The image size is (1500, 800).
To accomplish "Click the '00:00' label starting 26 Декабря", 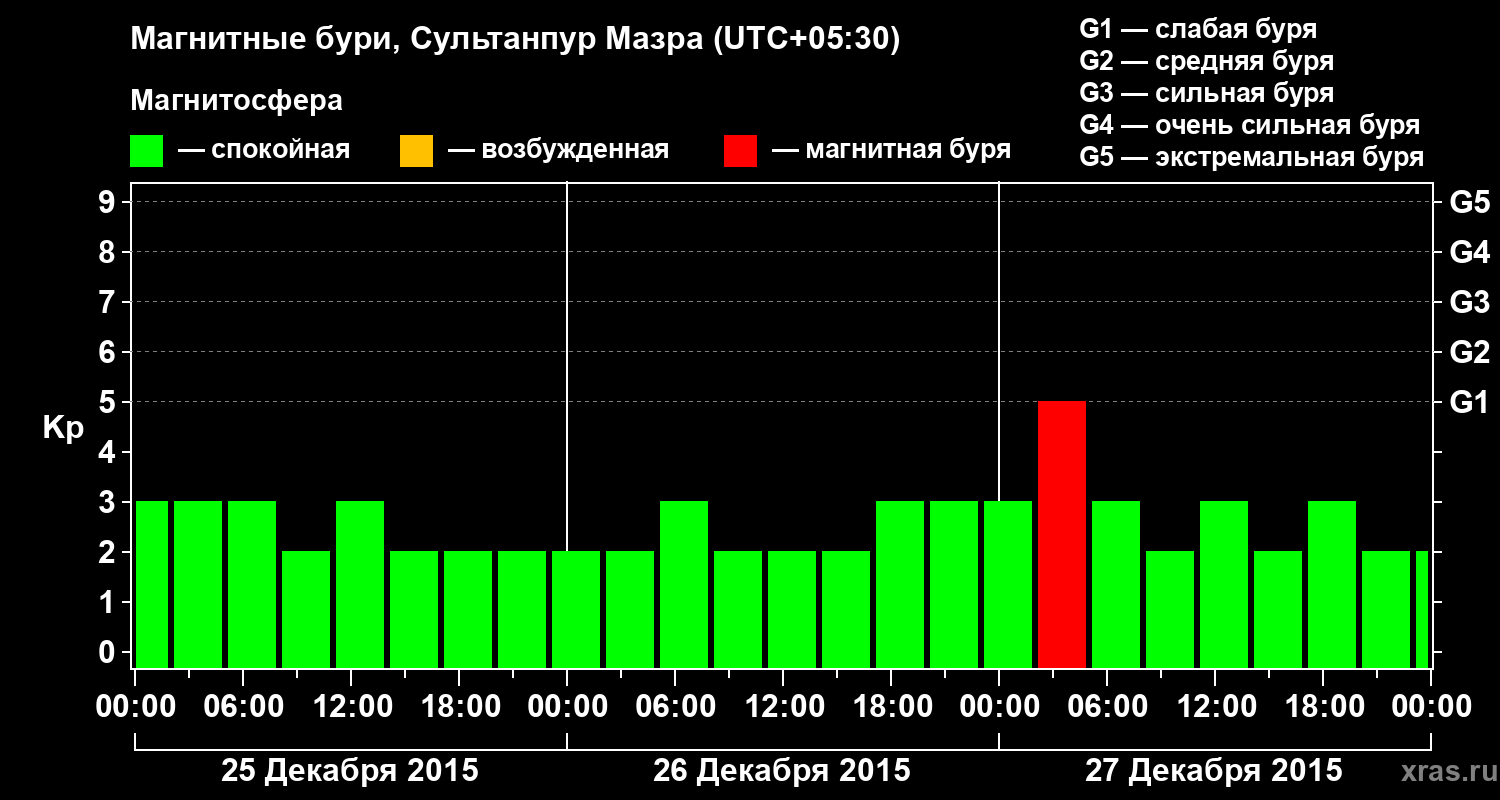I will pyautogui.click(x=567, y=706).
